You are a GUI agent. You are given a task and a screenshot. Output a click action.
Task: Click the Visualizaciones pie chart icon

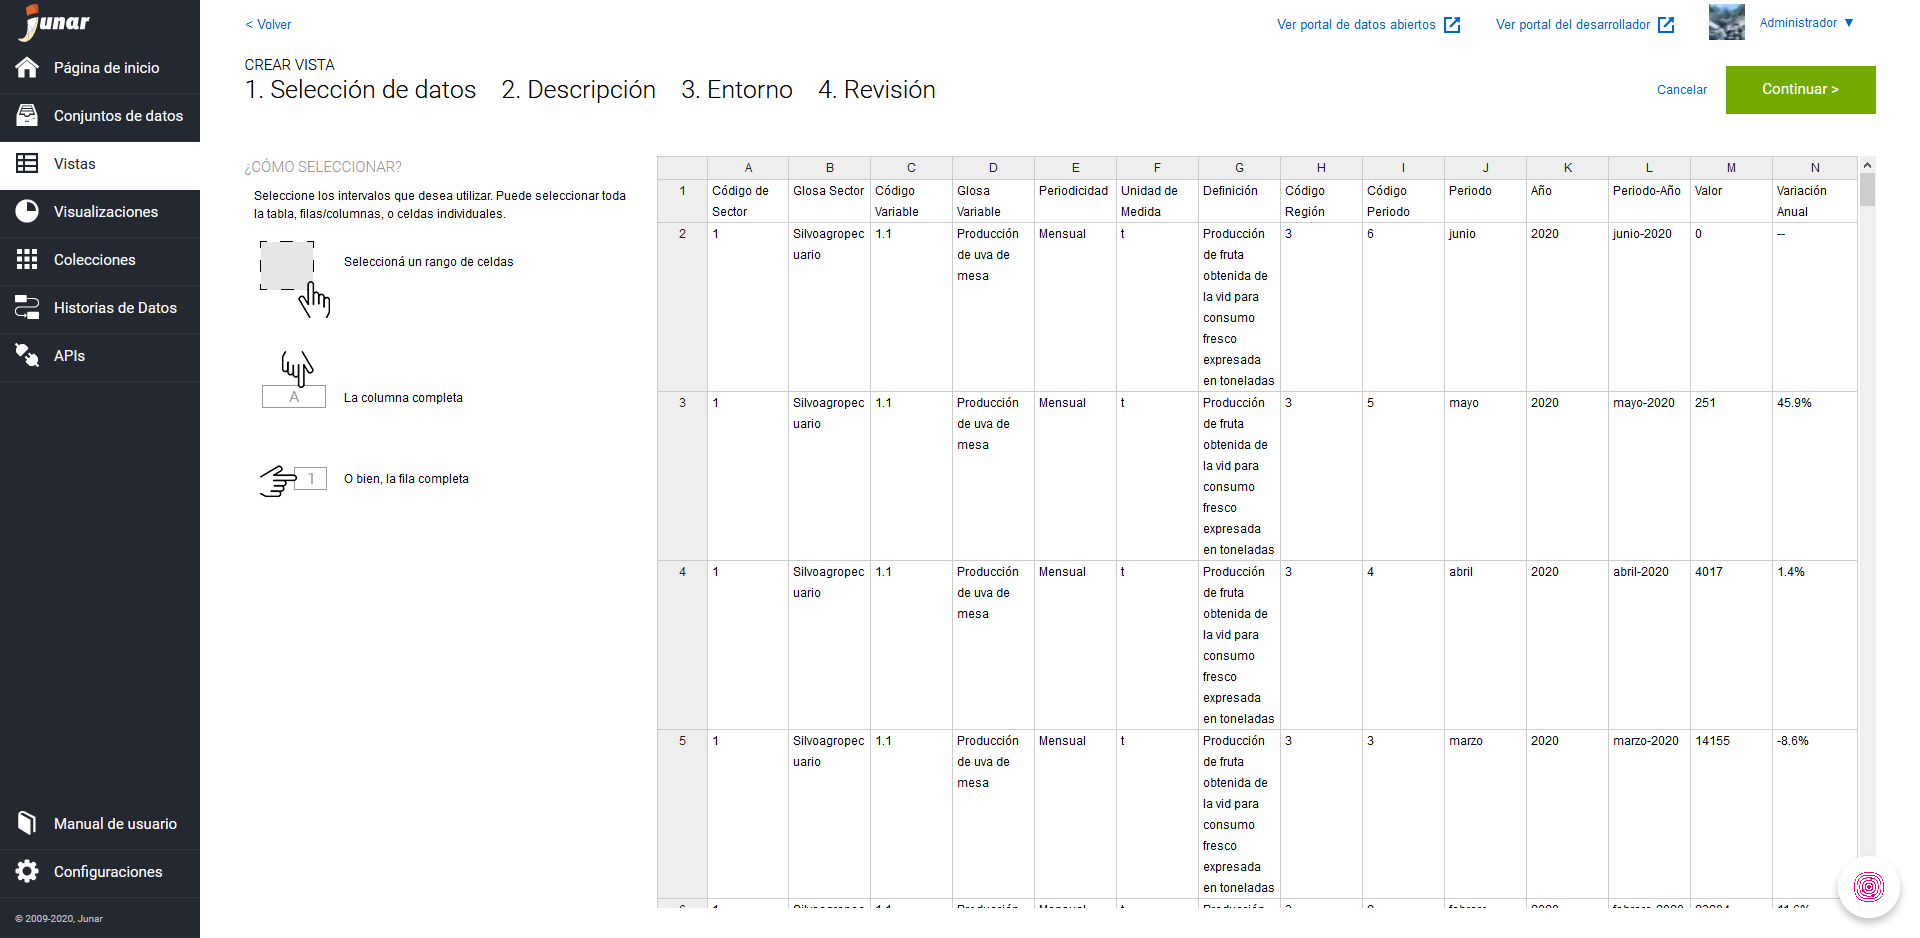pyautogui.click(x=27, y=211)
